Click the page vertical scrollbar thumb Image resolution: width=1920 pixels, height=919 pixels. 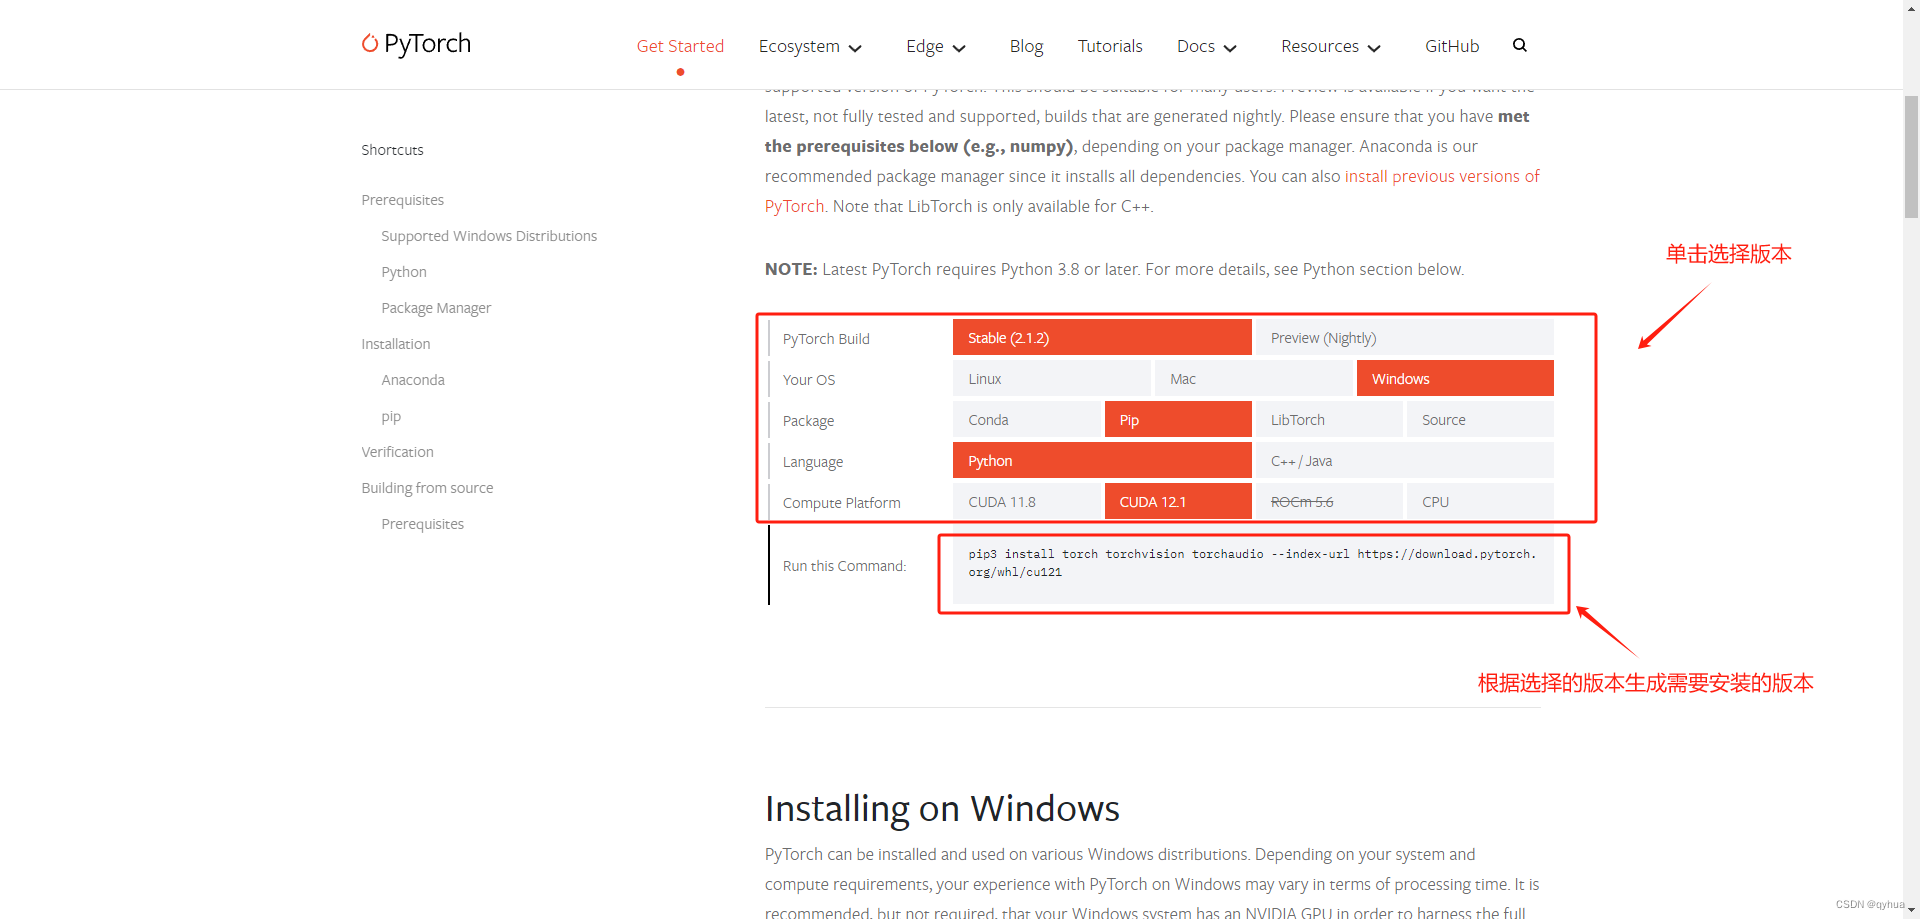[x=1911, y=156]
